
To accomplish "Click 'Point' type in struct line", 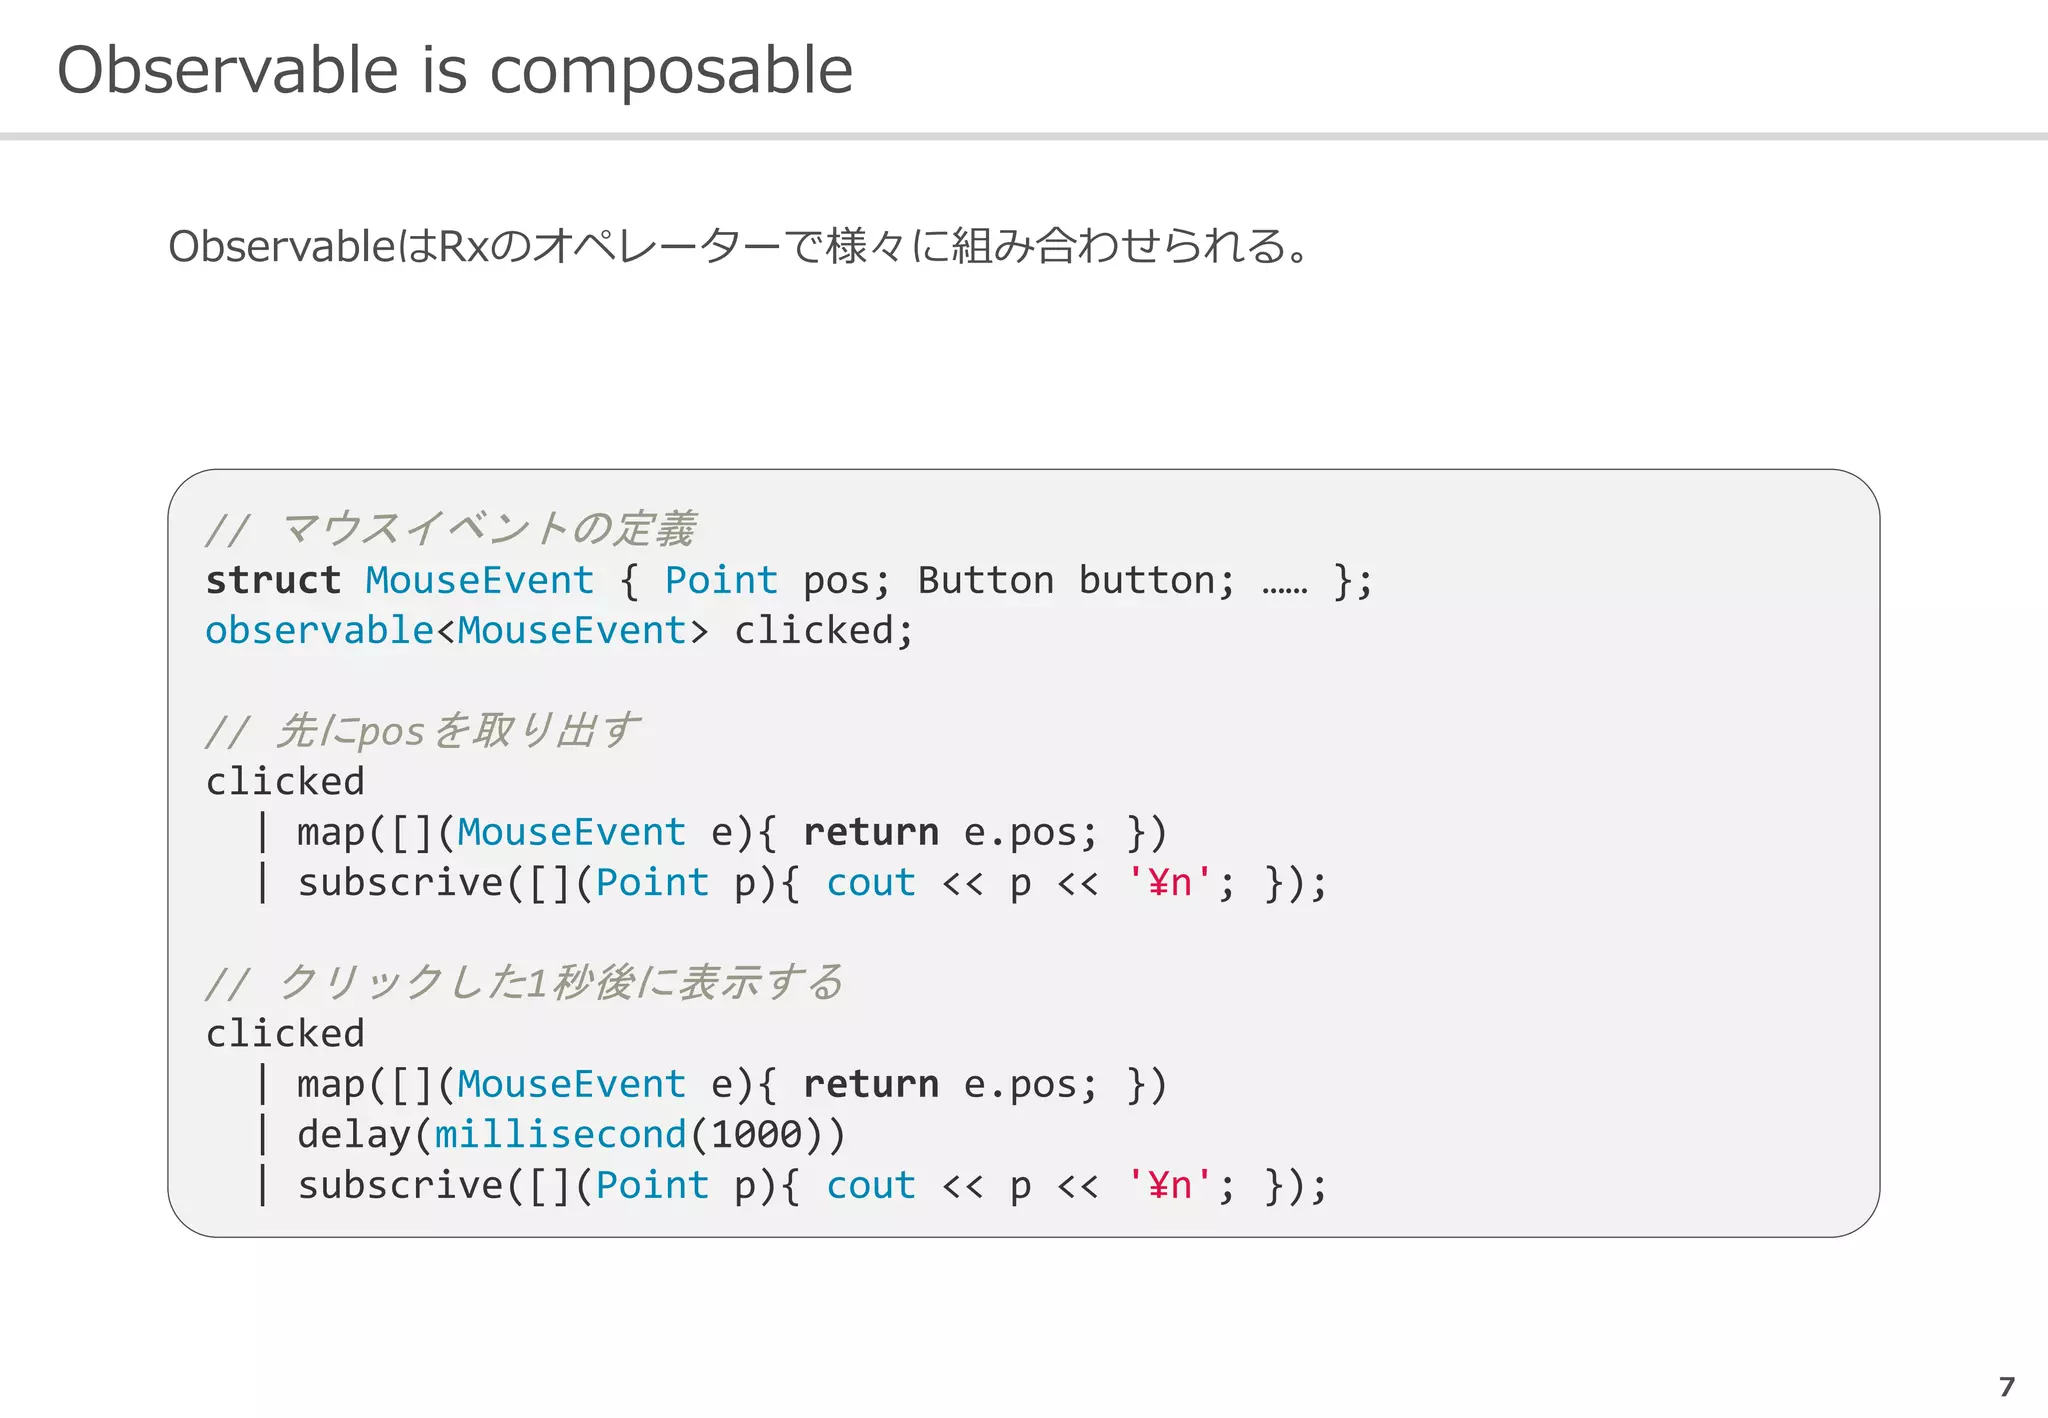I will (721, 580).
